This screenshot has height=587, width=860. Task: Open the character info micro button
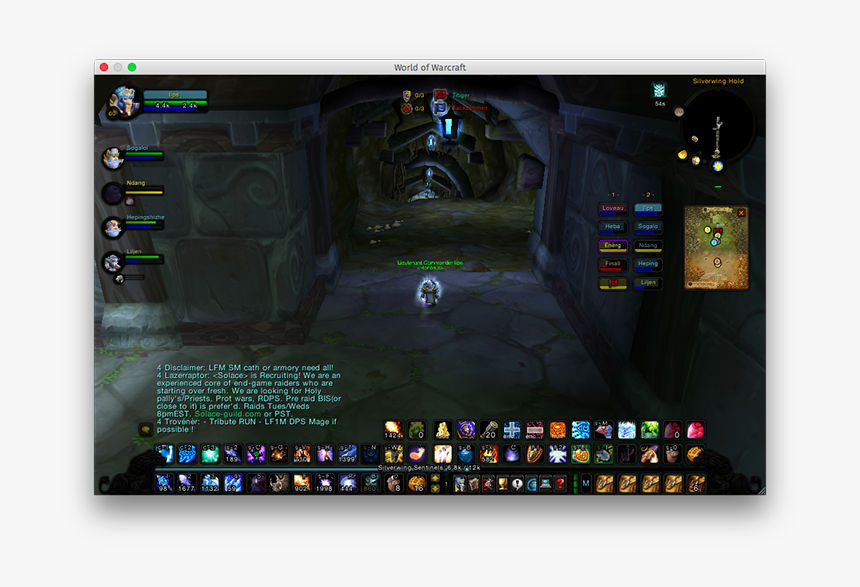(460, 484)
